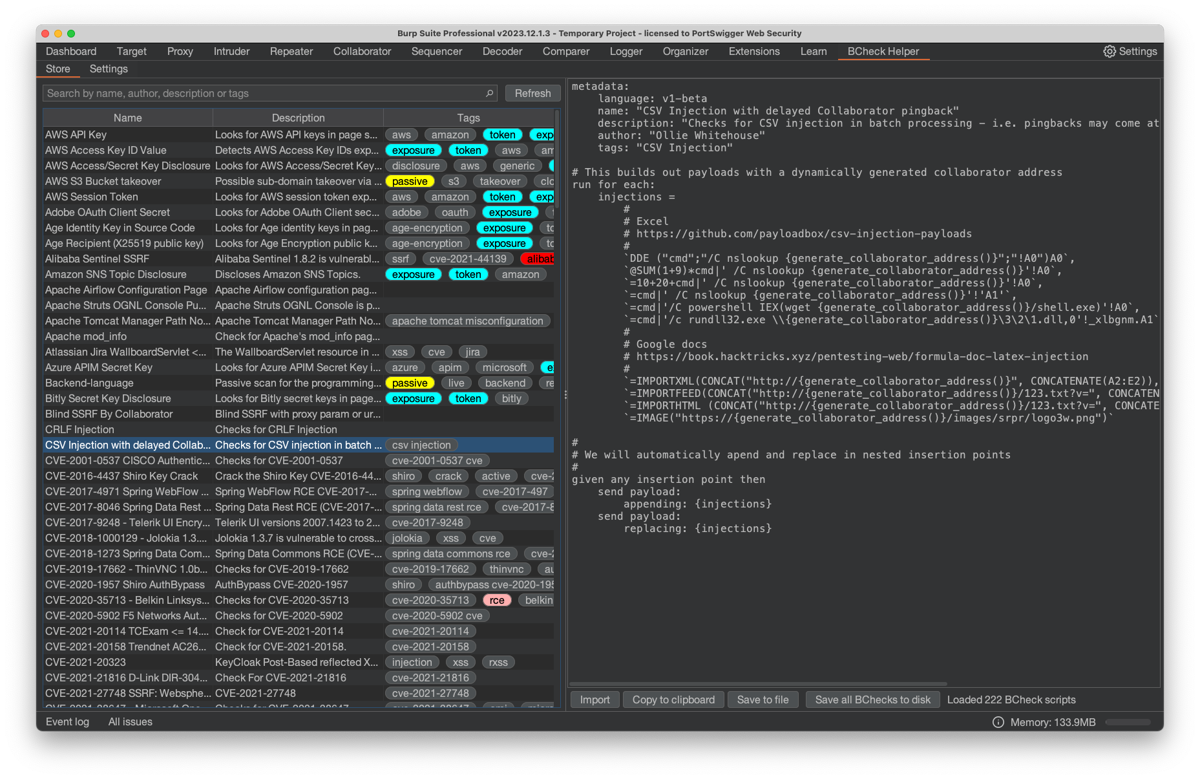Go to the Intruder tab
The image size is (1200, 779).
click(x=231, y=51)
